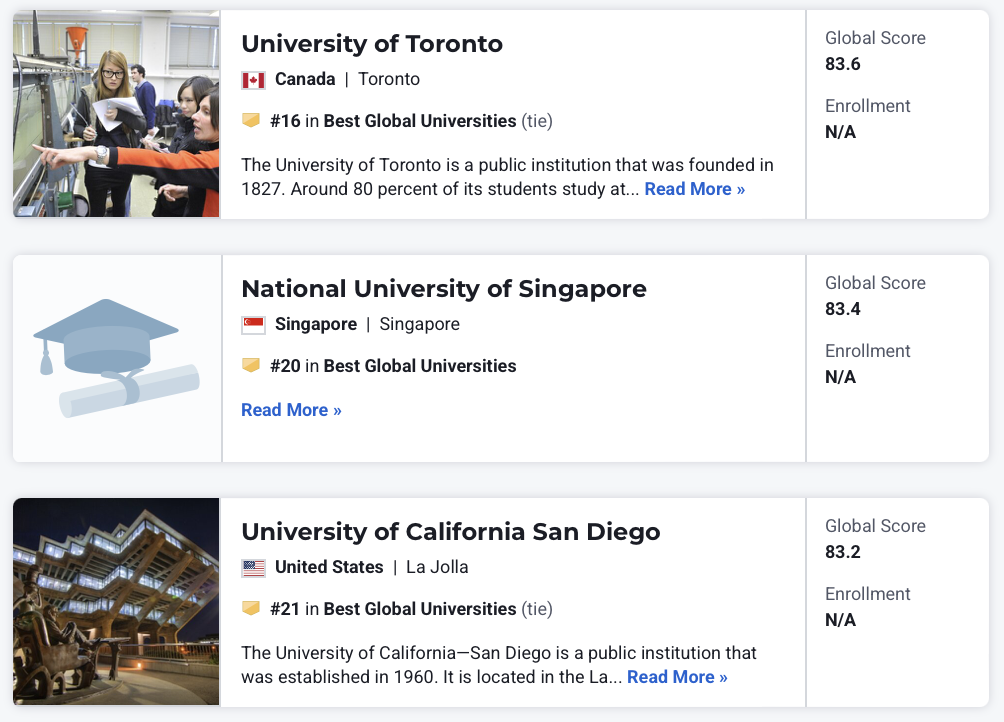
Task: Click '#20 in Best Global Universities' ranking text
Action: click(x=393, y=366)
